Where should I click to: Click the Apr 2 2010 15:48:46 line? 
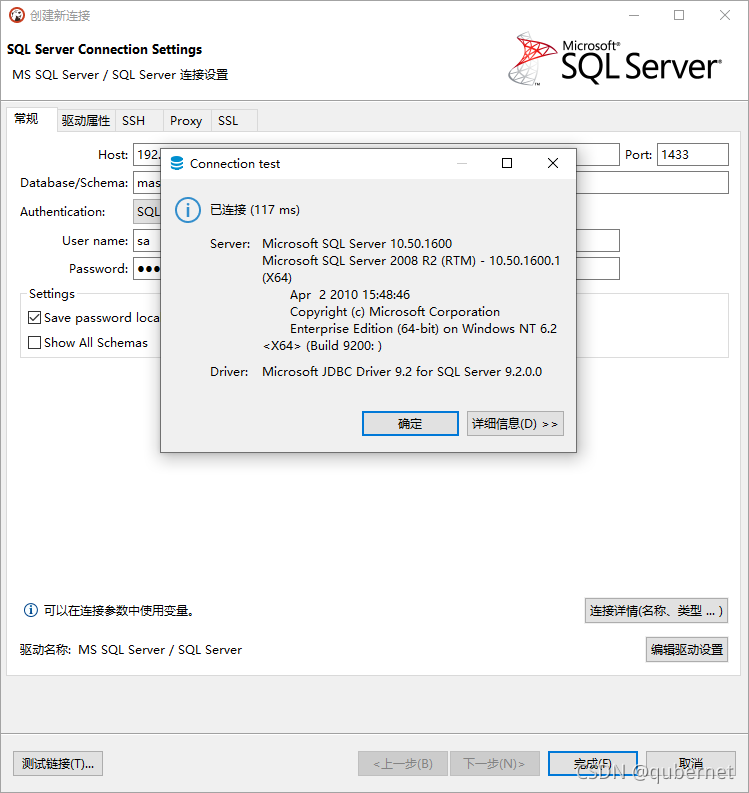pos(350,295)
